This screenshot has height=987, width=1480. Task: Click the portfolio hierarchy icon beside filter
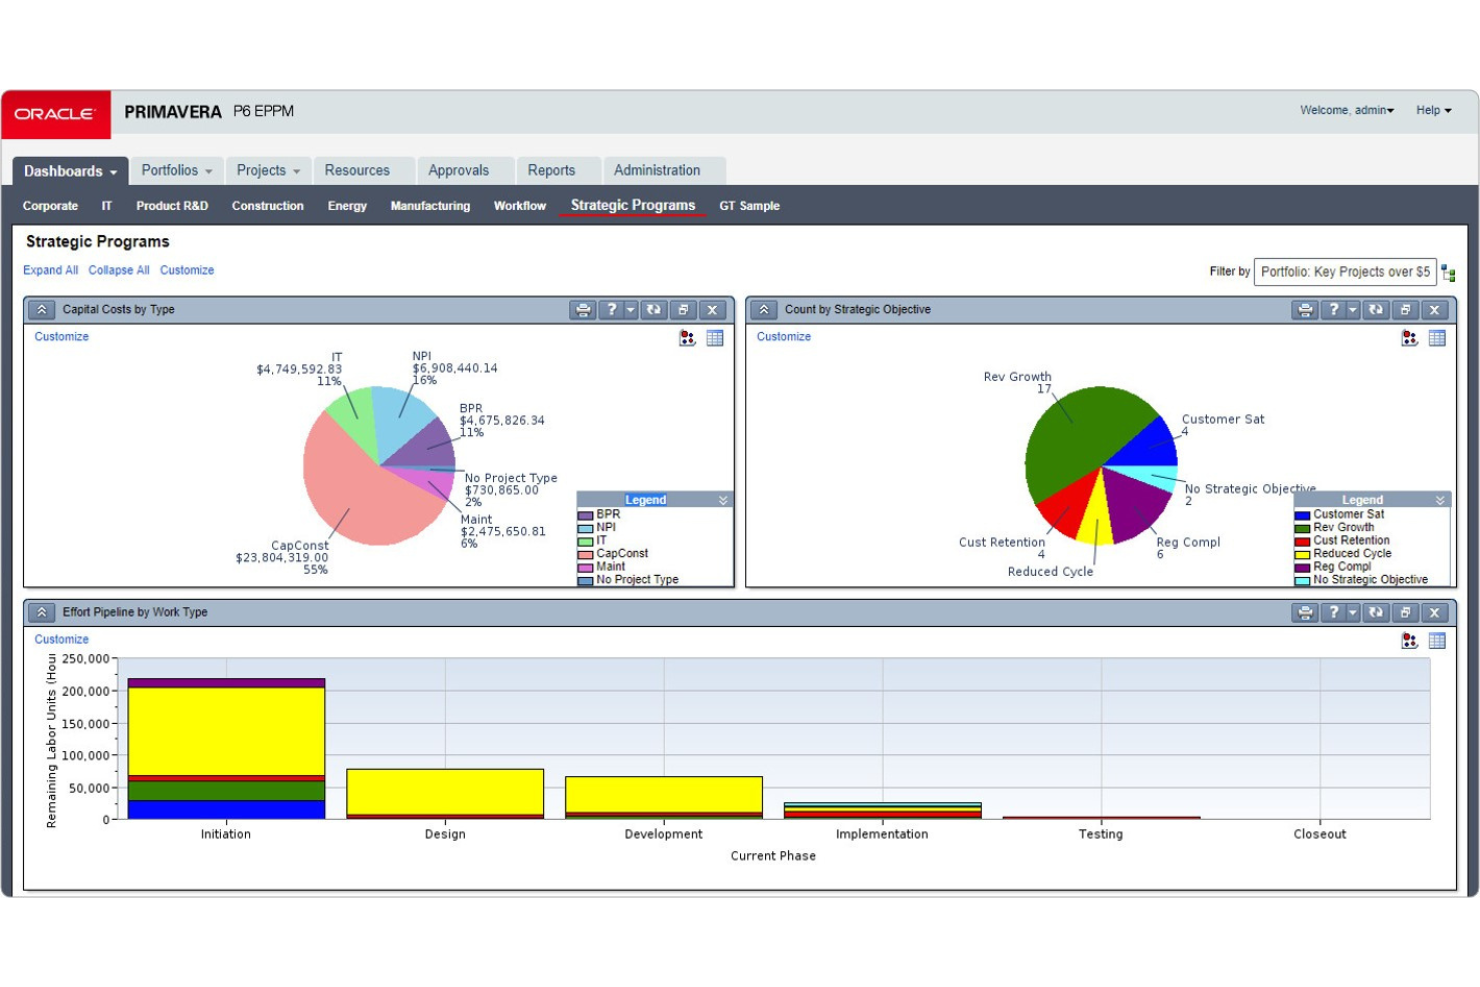pos(1448,272)
